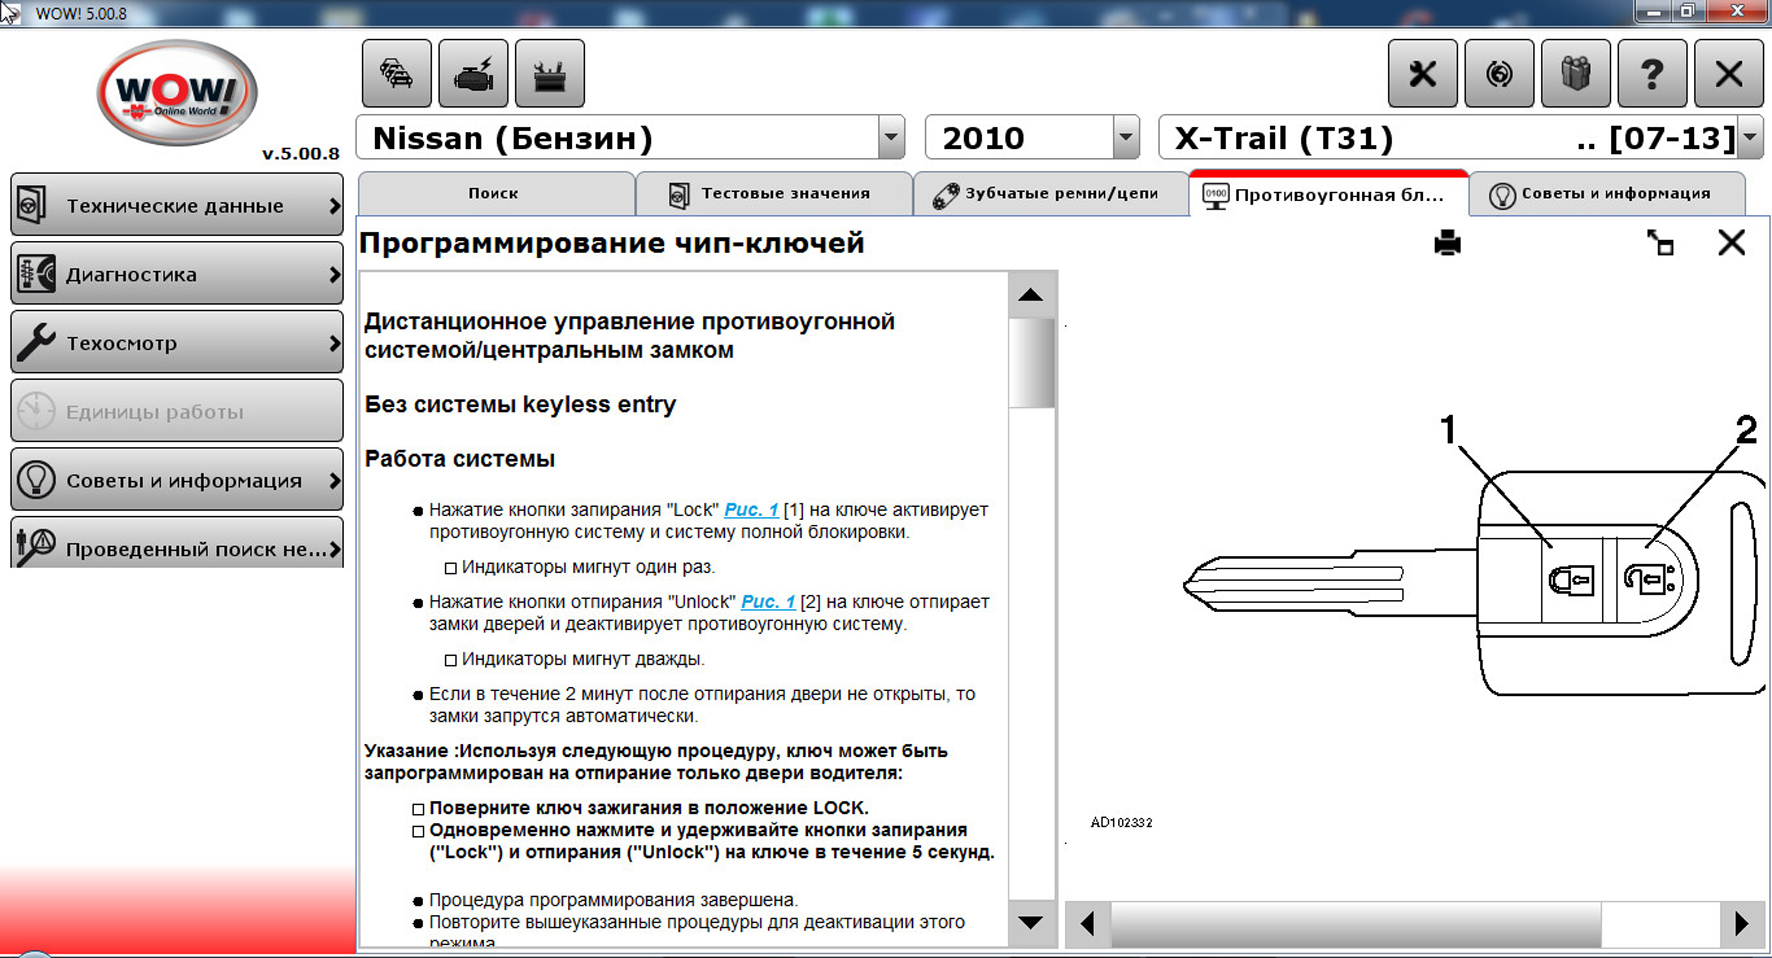This screenshot has width=1772, height=958.
Task: Select the engine icon in top toolbar
Action: [473, 74]
